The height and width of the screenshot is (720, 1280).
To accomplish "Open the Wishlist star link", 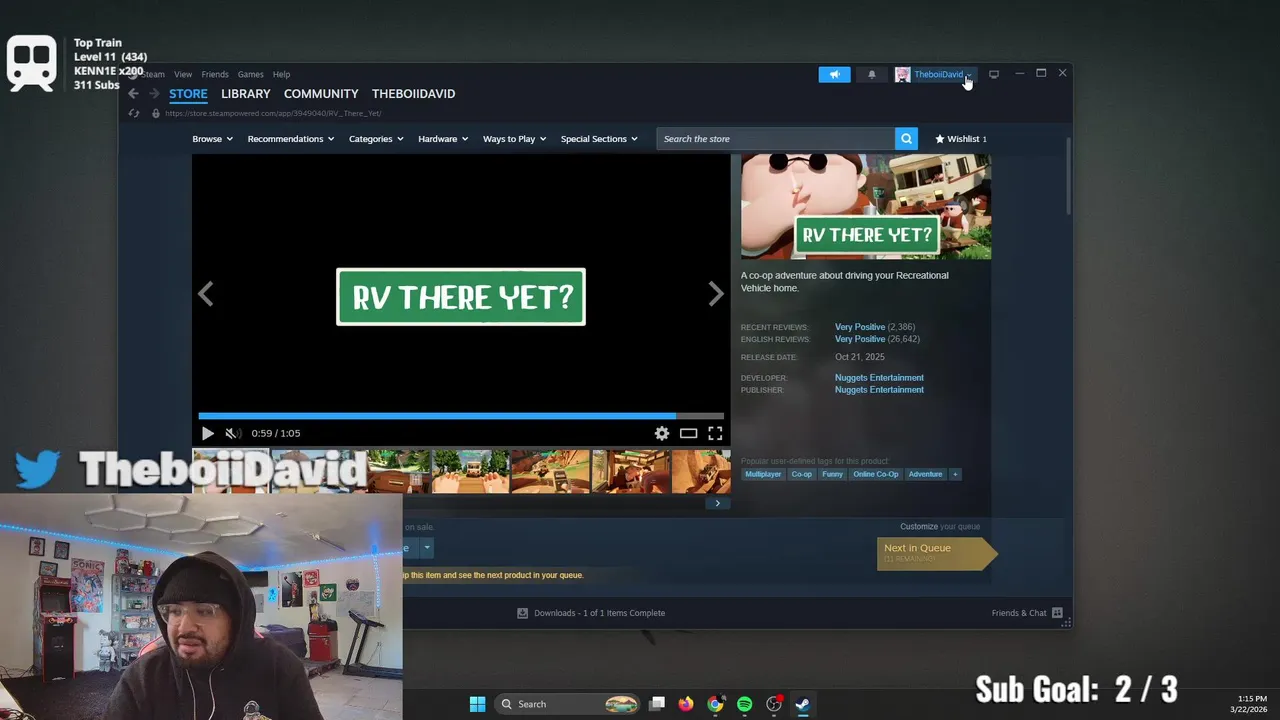I will [961, 139].
